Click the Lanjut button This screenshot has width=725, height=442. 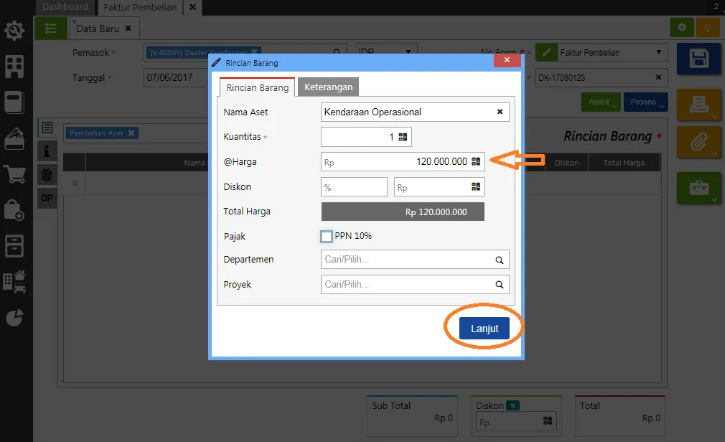pos(484,328)
